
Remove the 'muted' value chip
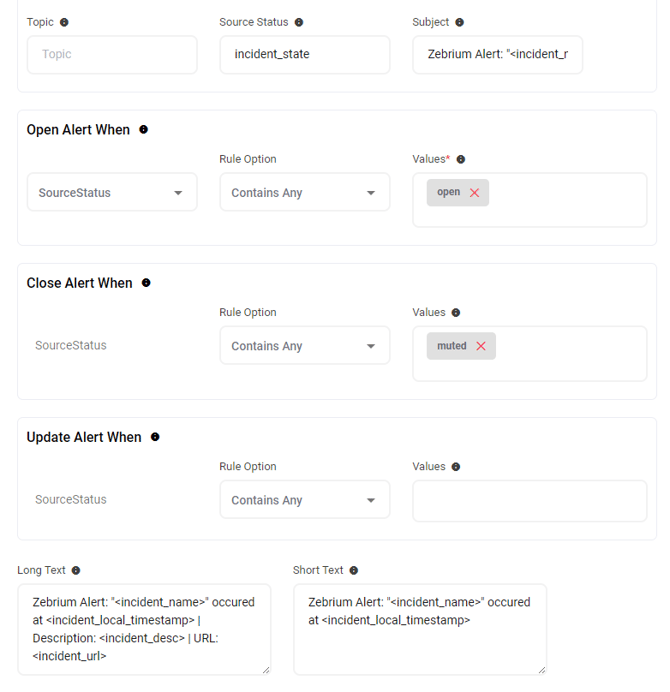(x=481, y=346)
